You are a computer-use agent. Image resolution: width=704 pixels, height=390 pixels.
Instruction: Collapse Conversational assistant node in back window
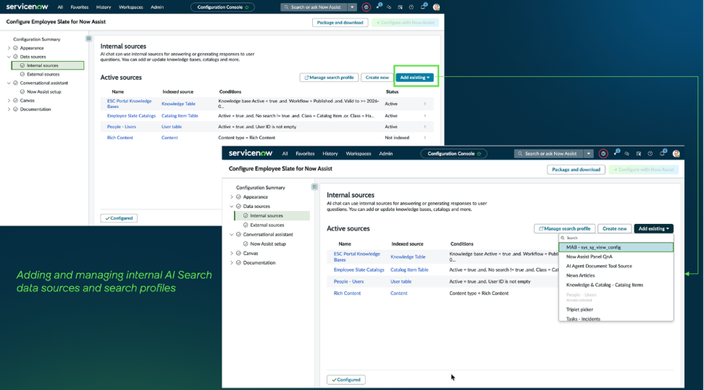click(x=9, y=83)
